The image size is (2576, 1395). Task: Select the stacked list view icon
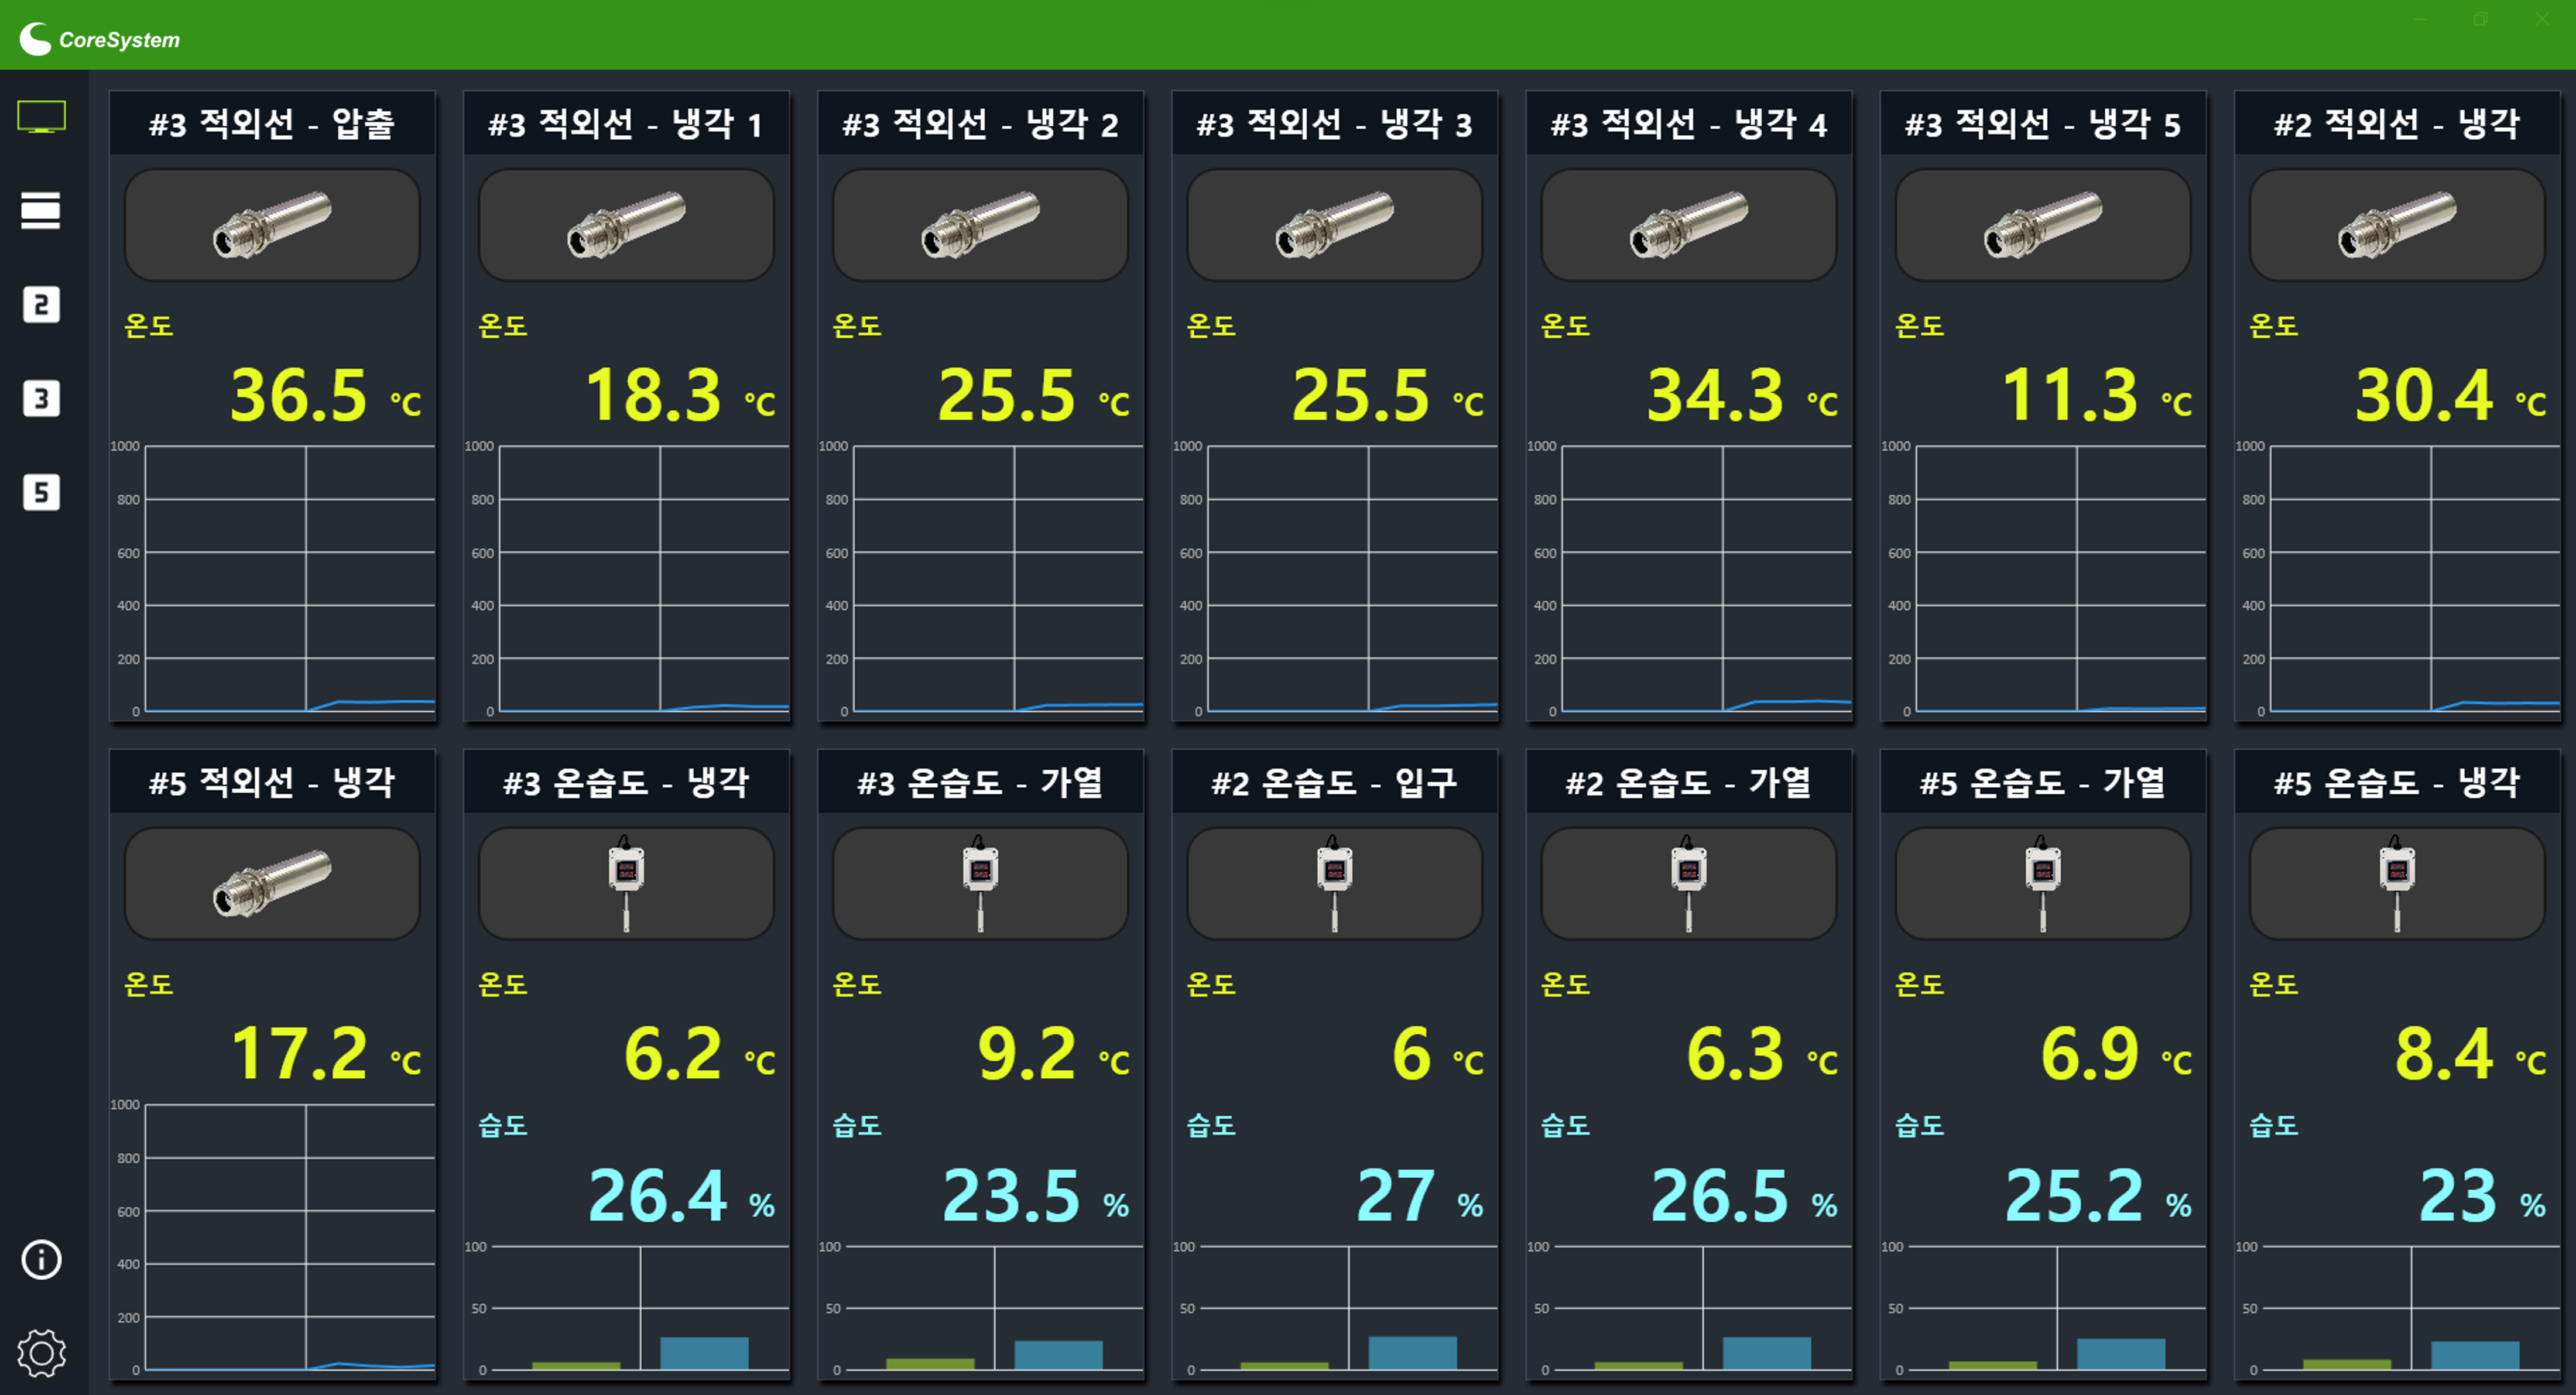coord(41,210)
